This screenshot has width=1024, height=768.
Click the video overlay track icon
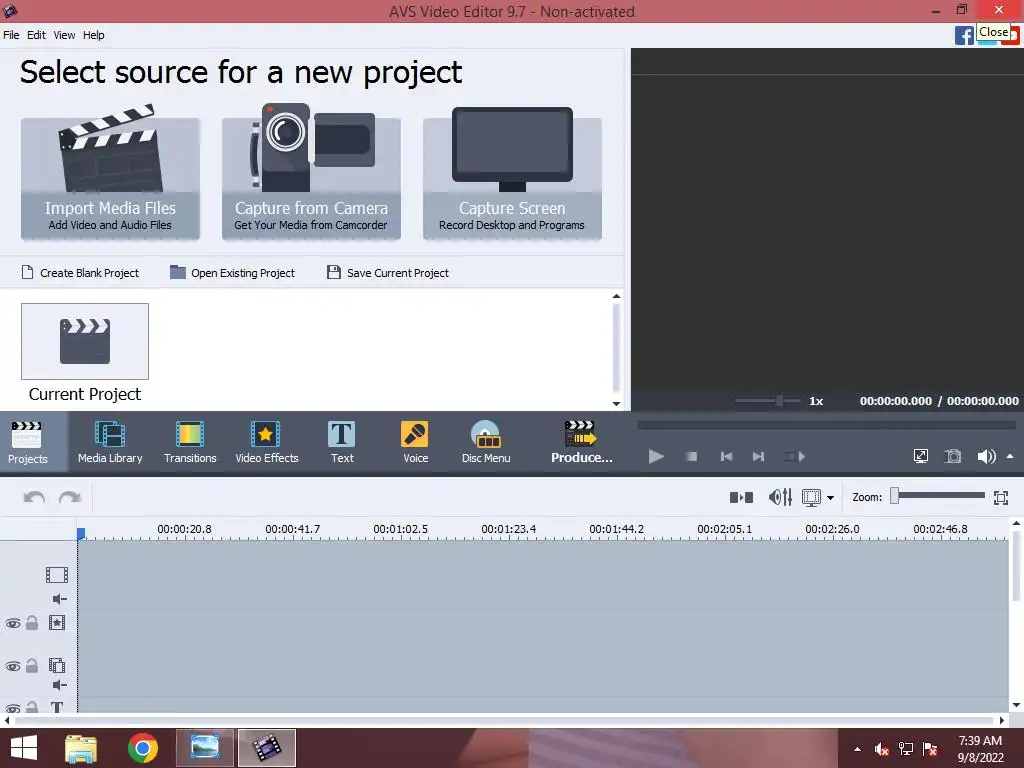pos(57,665)
